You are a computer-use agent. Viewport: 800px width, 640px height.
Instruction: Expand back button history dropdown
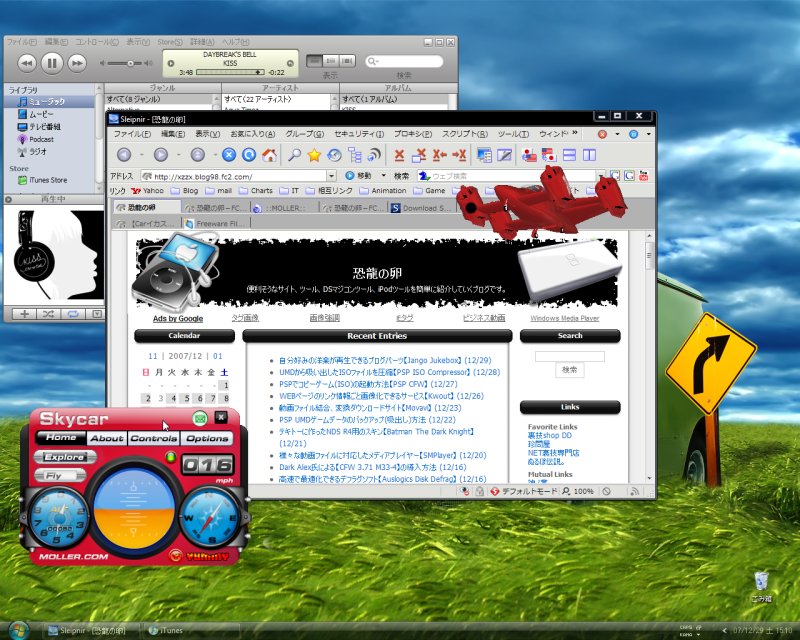[142, 155]
